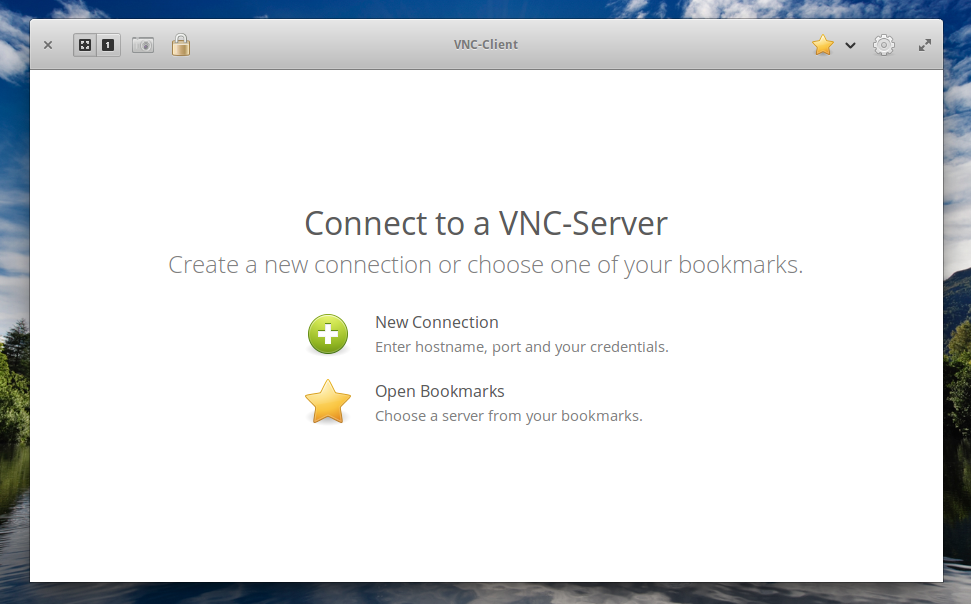Click the desktop wallpaper right of the window
The height and width of the screenshot is (604, 971).
957,300
